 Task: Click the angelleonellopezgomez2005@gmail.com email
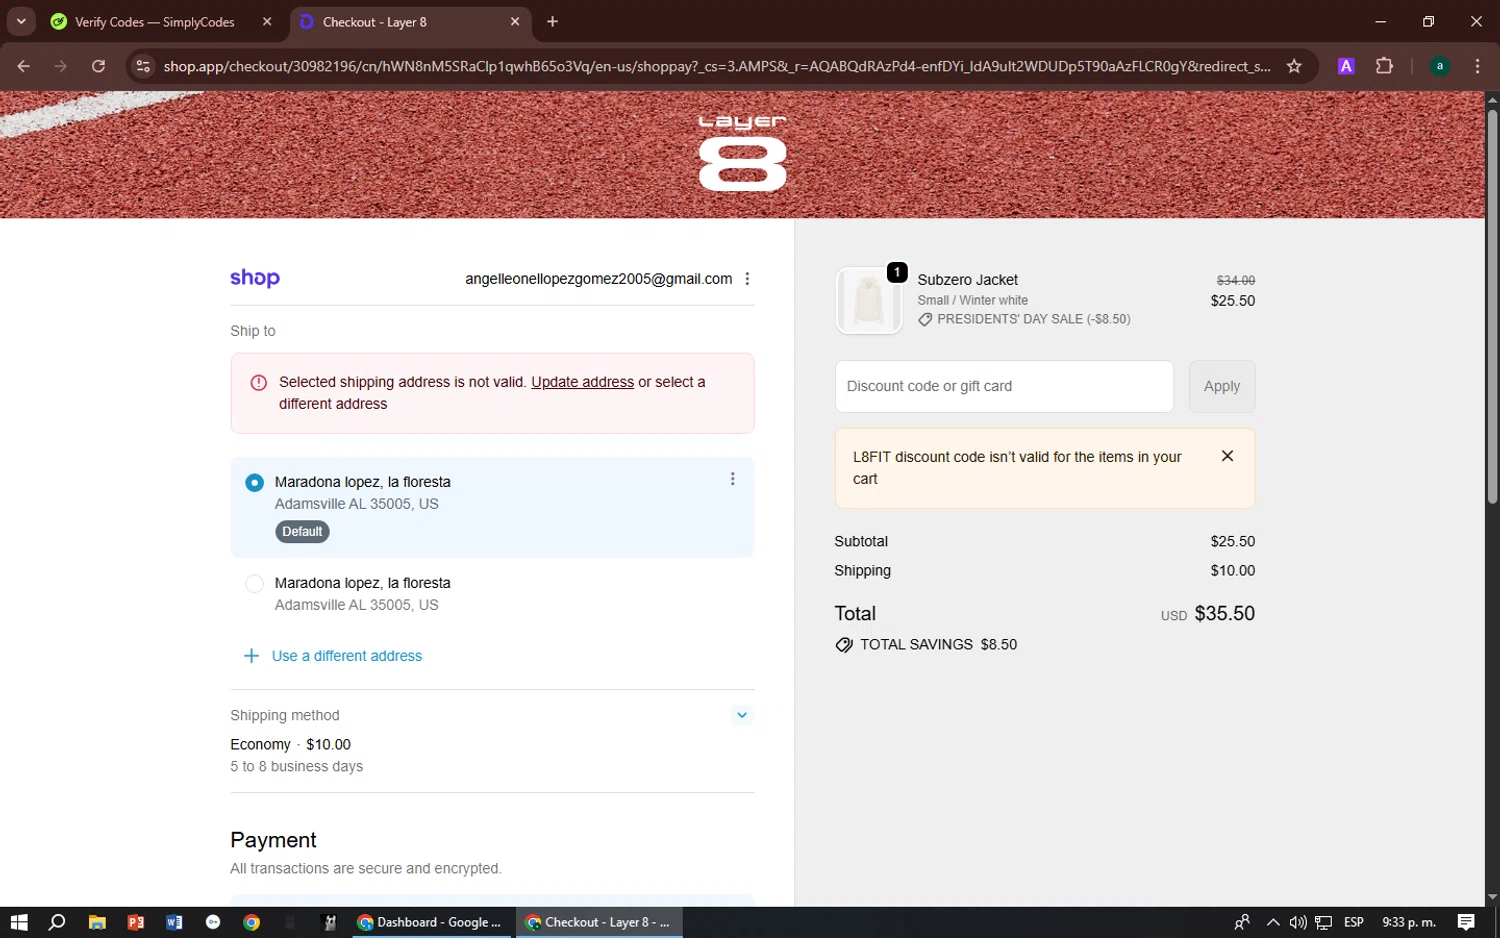click(x=598, y=279)
